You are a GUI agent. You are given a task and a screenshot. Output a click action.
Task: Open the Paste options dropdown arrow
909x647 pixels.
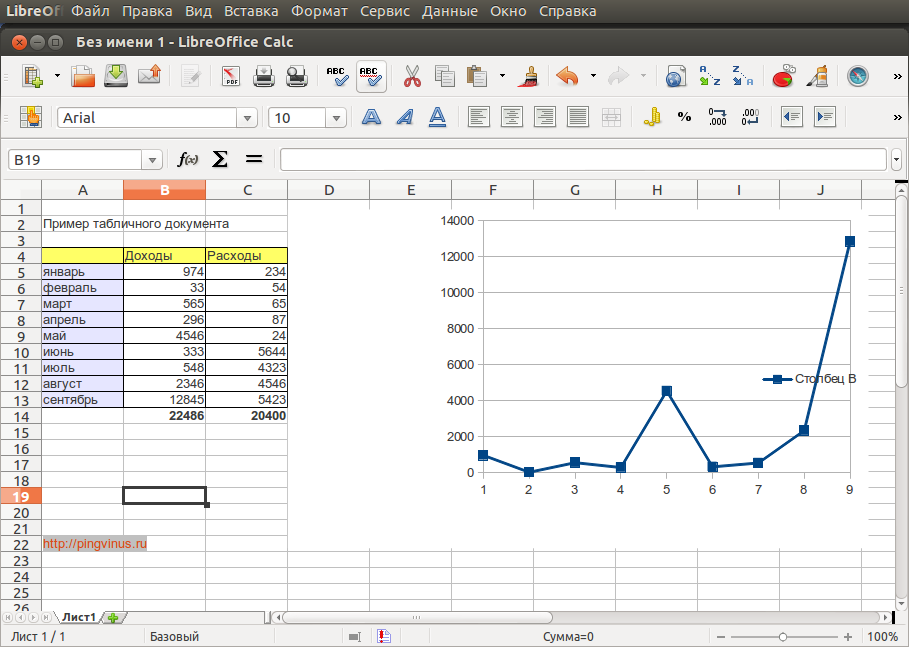pyautogui.click(x=502, y=76)
